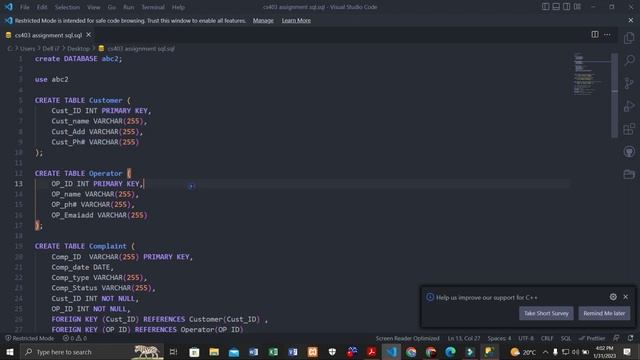Dismiss the Restricted Mode banner
Viewport: 640px width, 360px height.
(631, 20)
